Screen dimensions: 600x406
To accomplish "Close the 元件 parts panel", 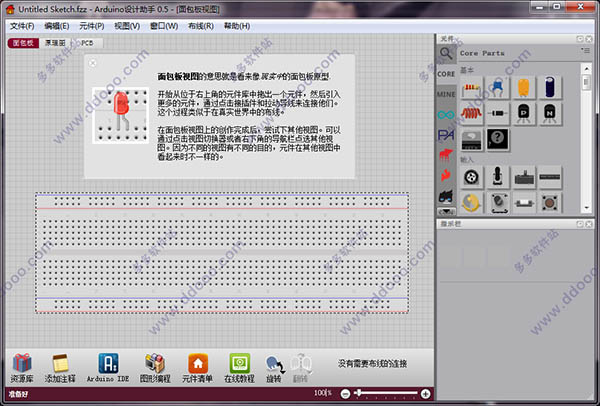I will point(589,39).
